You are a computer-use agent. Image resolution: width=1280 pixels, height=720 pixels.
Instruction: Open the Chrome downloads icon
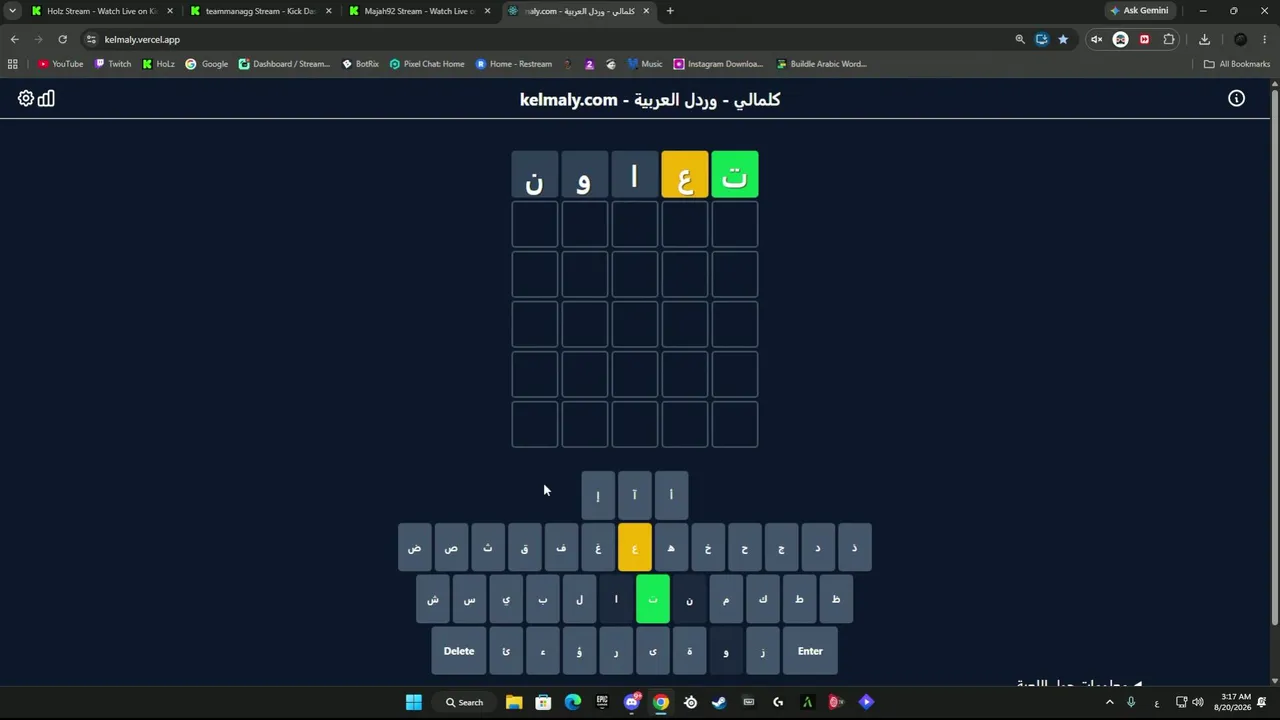(x=1204, y=39)
